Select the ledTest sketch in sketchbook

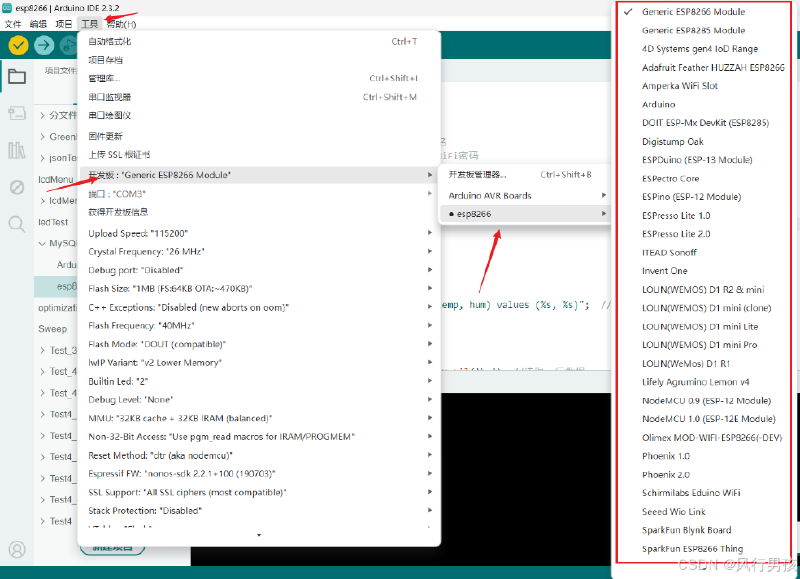(x=53, y=222)
